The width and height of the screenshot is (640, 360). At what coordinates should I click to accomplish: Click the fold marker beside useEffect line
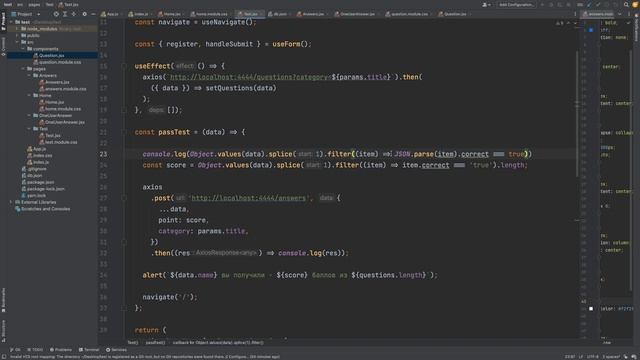click(x=124, y=66)
